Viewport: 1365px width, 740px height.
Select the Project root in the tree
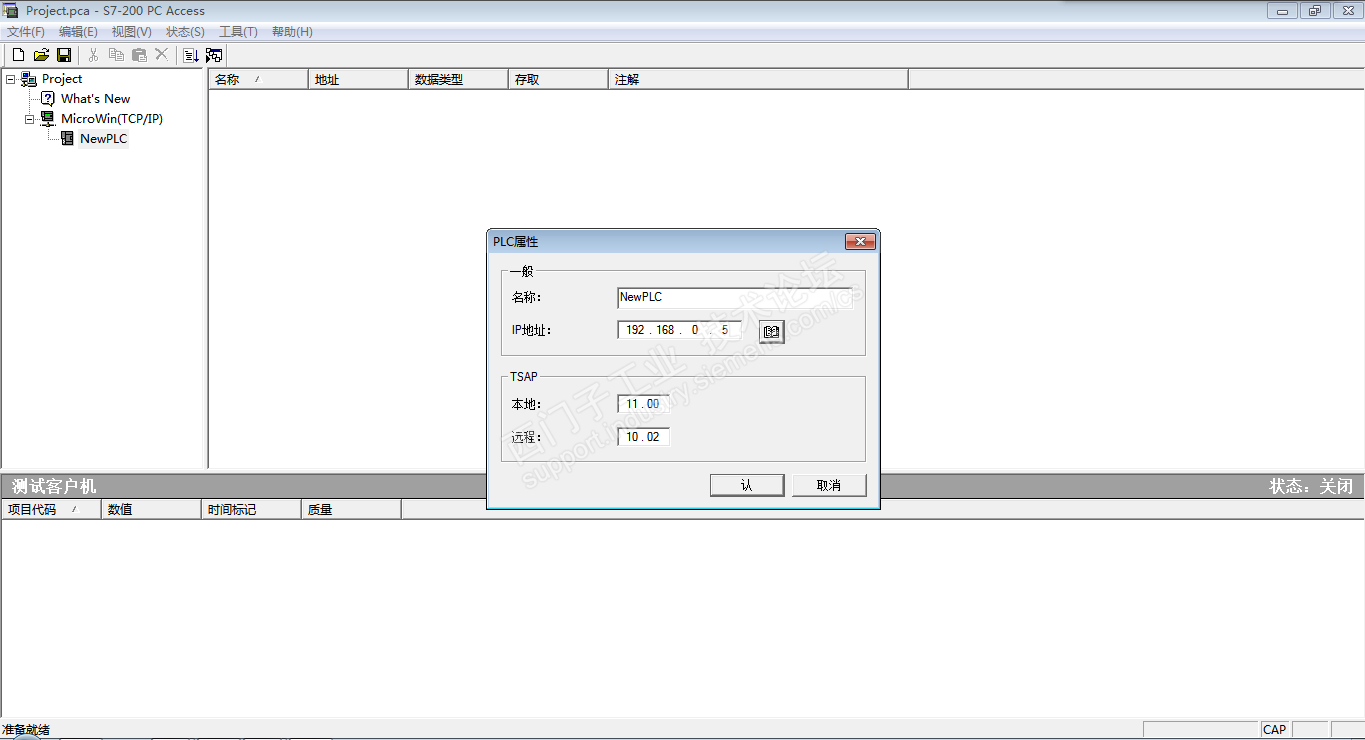pyautogui.click(x=62, y=79)
